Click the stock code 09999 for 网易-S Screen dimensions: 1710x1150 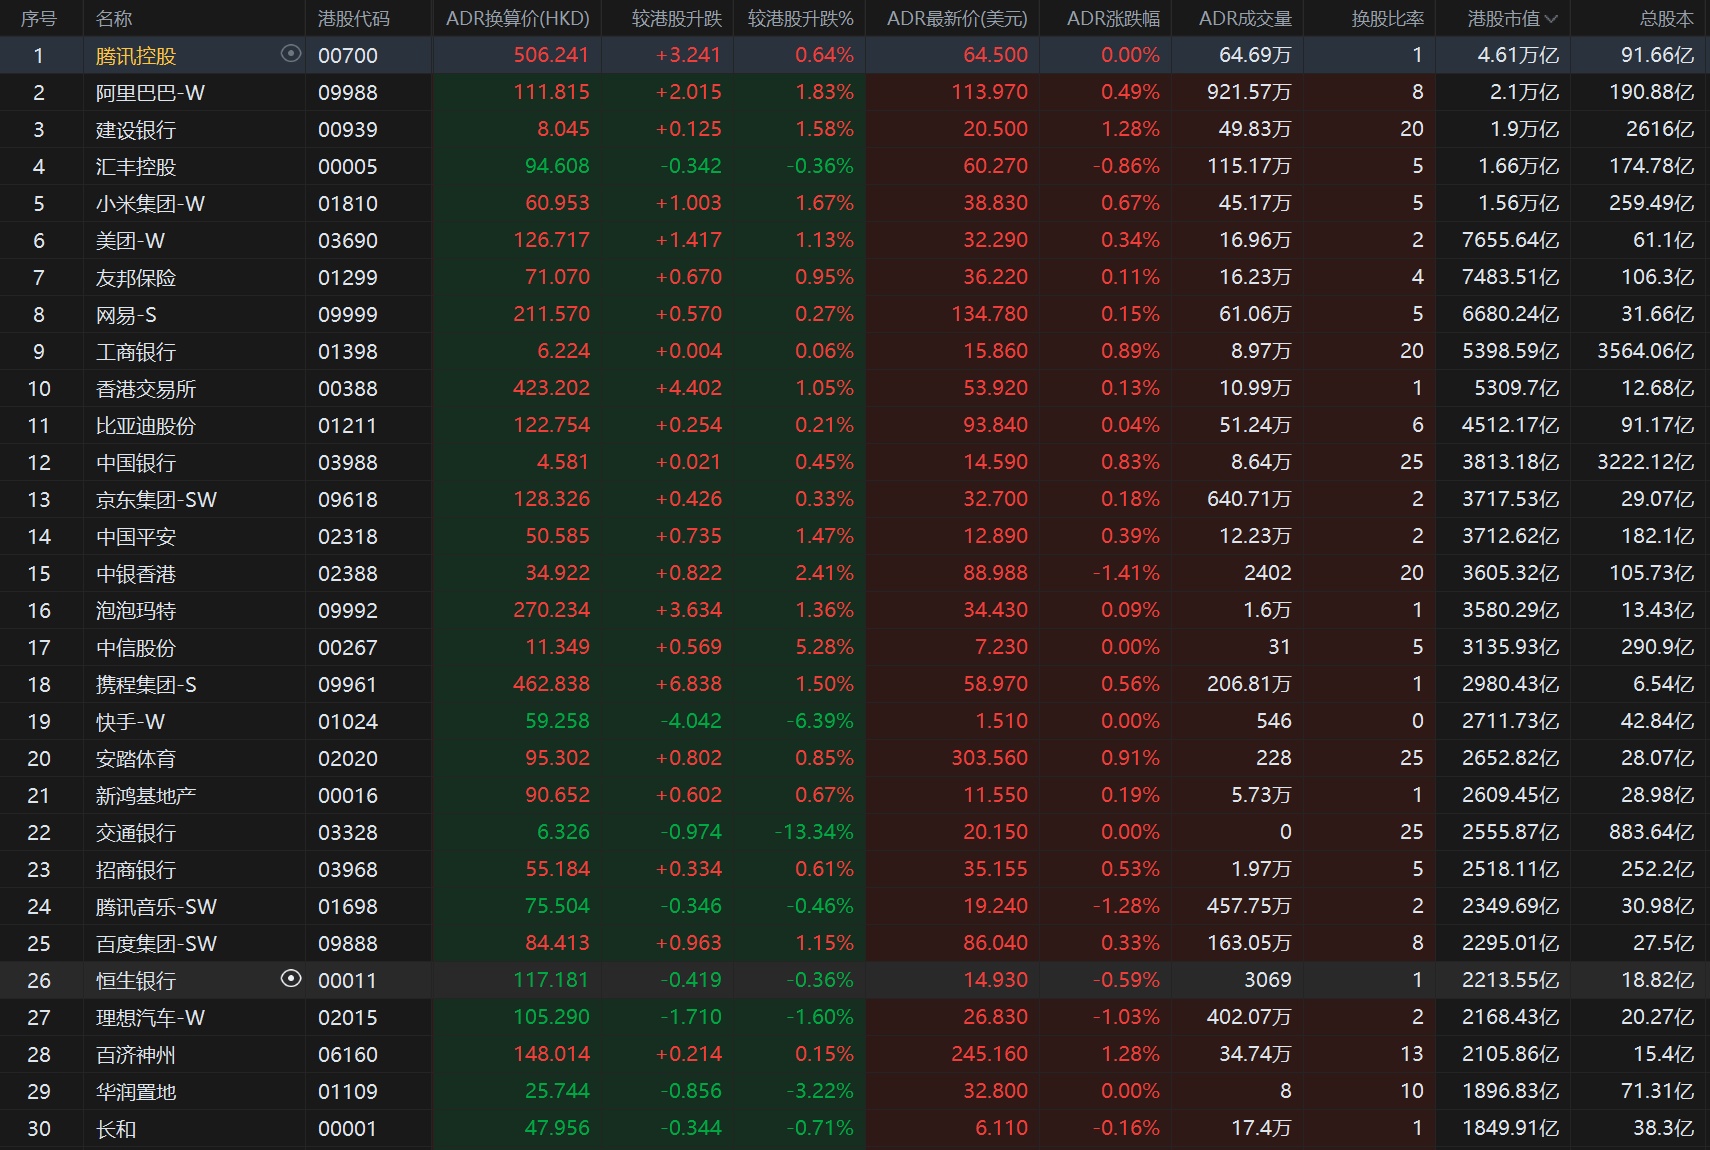[347, 315]
